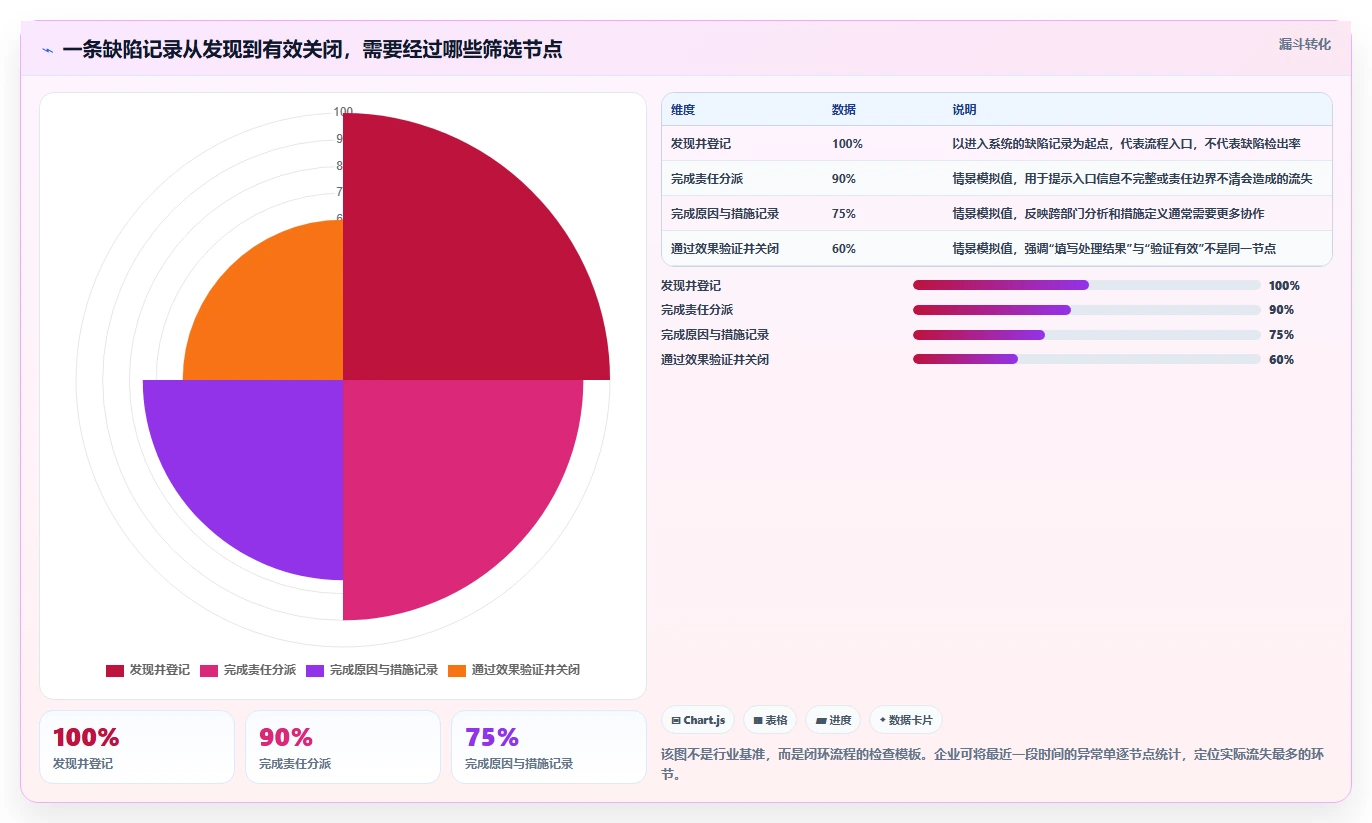Click the 发现并登记 label in the progress list
Image resolution: width=1372 pixels, height=823 pixels.
pyautogui.click(x=691, y=286)
